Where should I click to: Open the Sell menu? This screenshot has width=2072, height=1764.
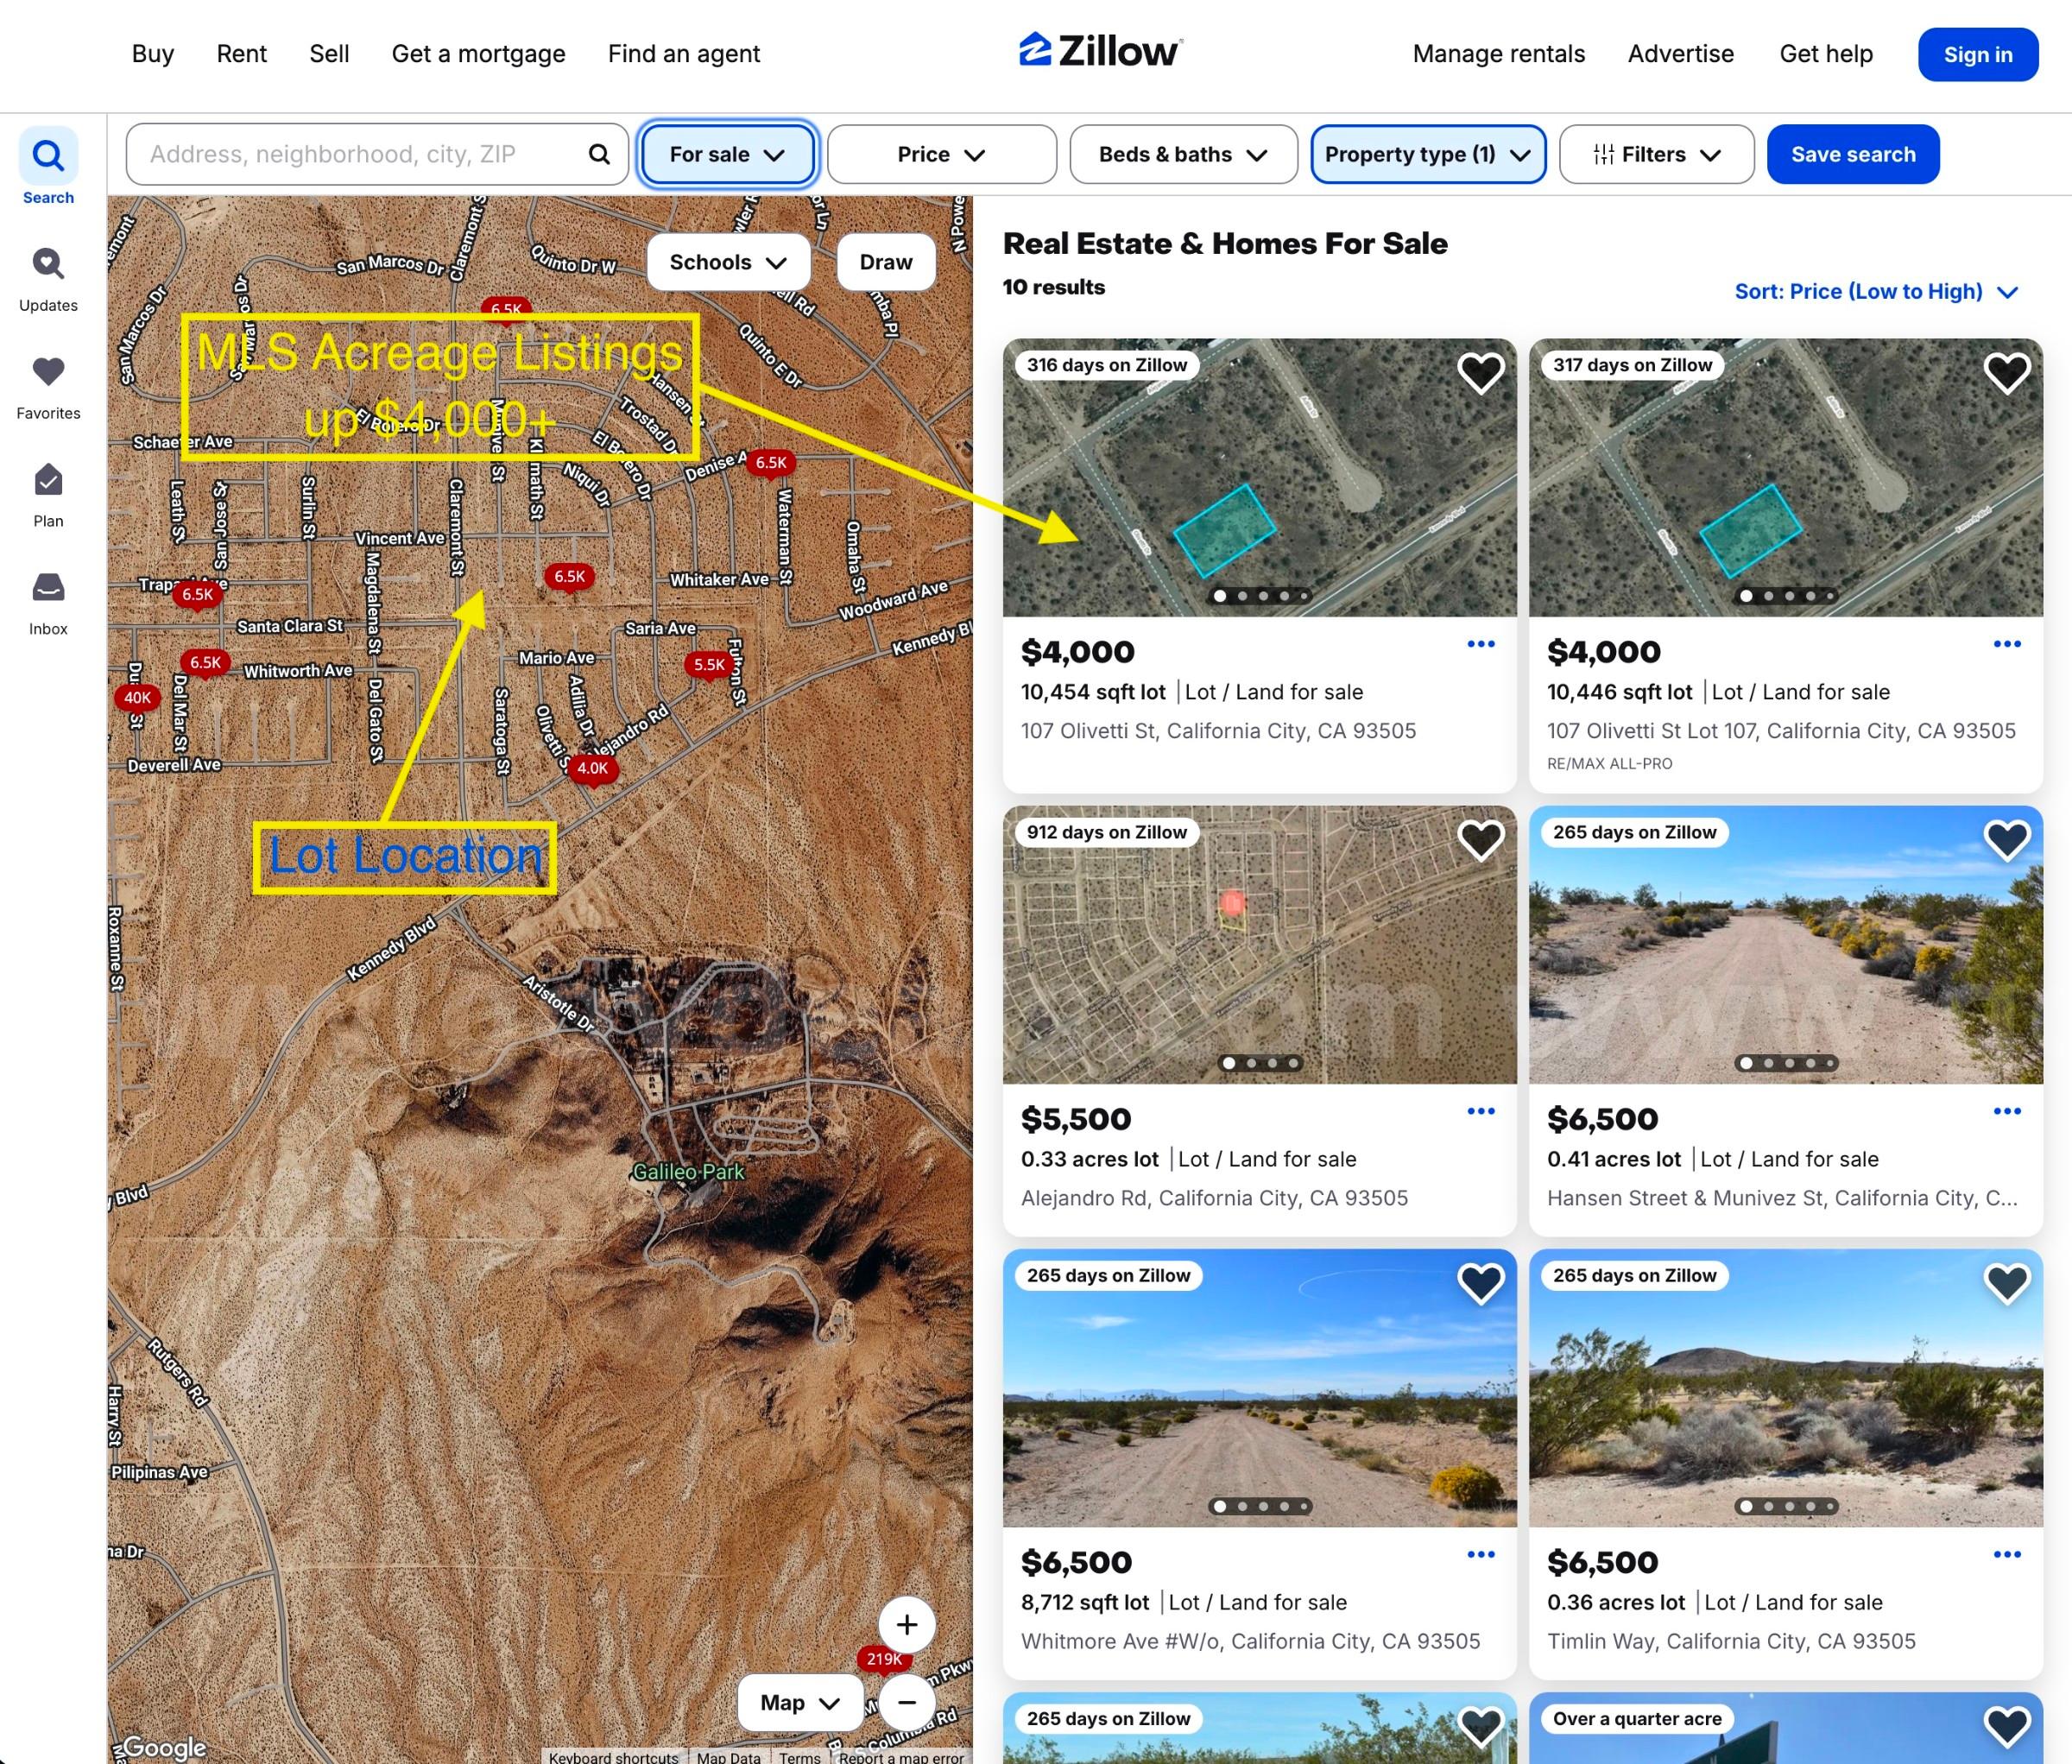coord(329,53)
